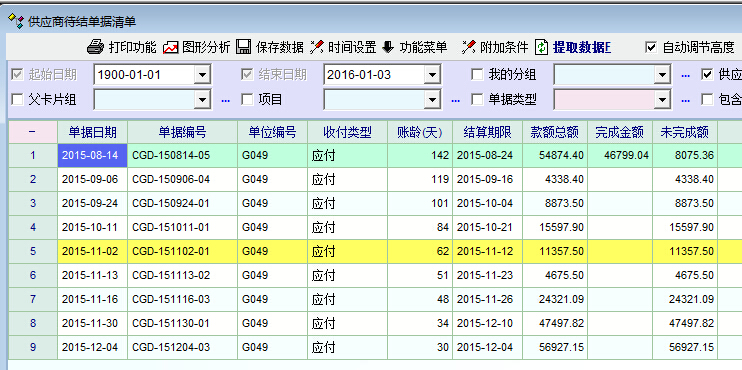742x370 pixels.
Task: Check the 父卡片组 checkbox
Action: pyautogui.click(x=18, y=99)
